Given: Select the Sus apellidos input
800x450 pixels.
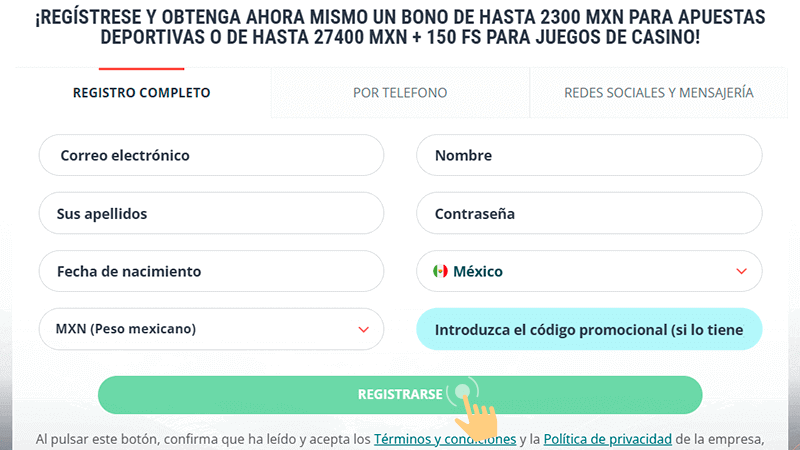Looking at the screenshot, I should coord(212,213).
